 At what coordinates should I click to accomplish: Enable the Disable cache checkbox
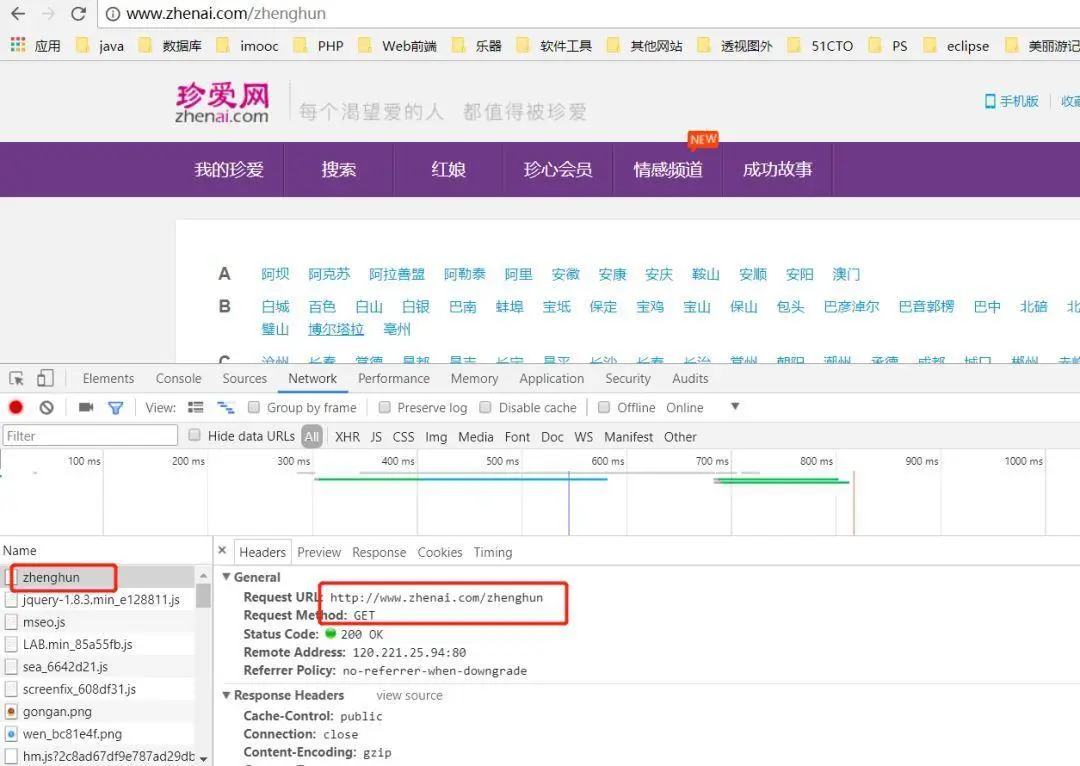pos(485,407)
